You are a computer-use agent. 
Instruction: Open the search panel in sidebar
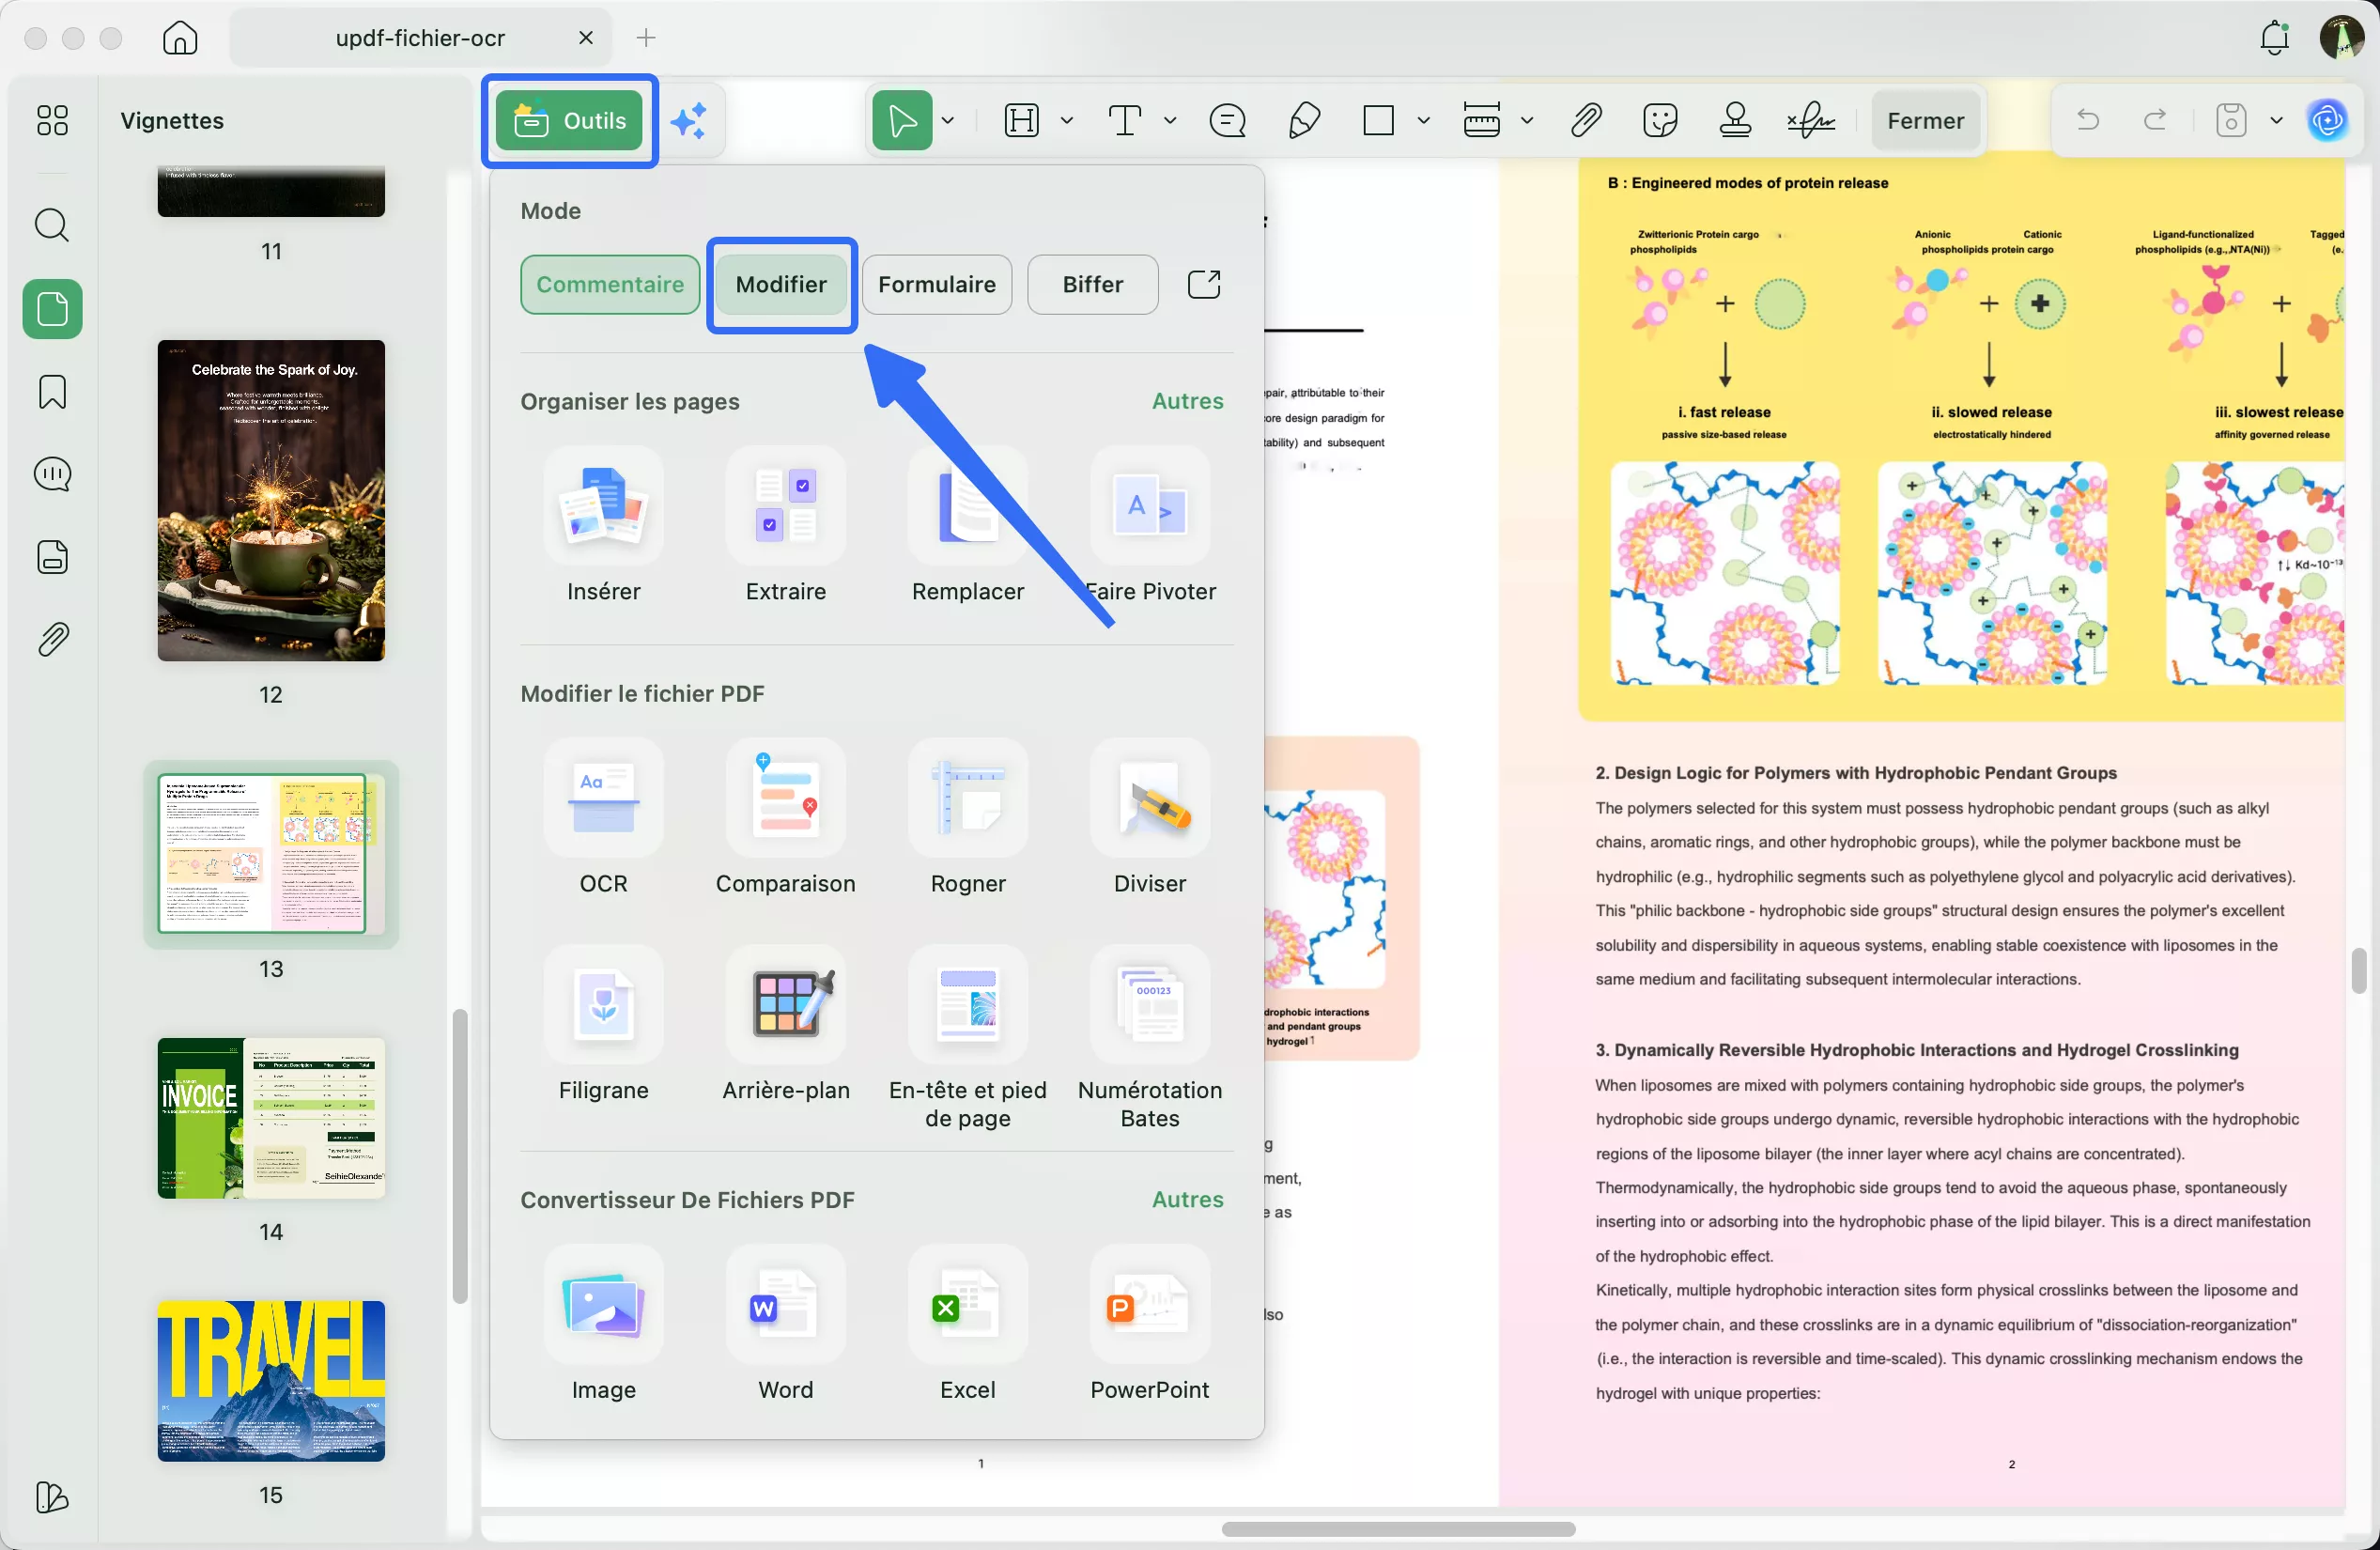pos(52,225)
